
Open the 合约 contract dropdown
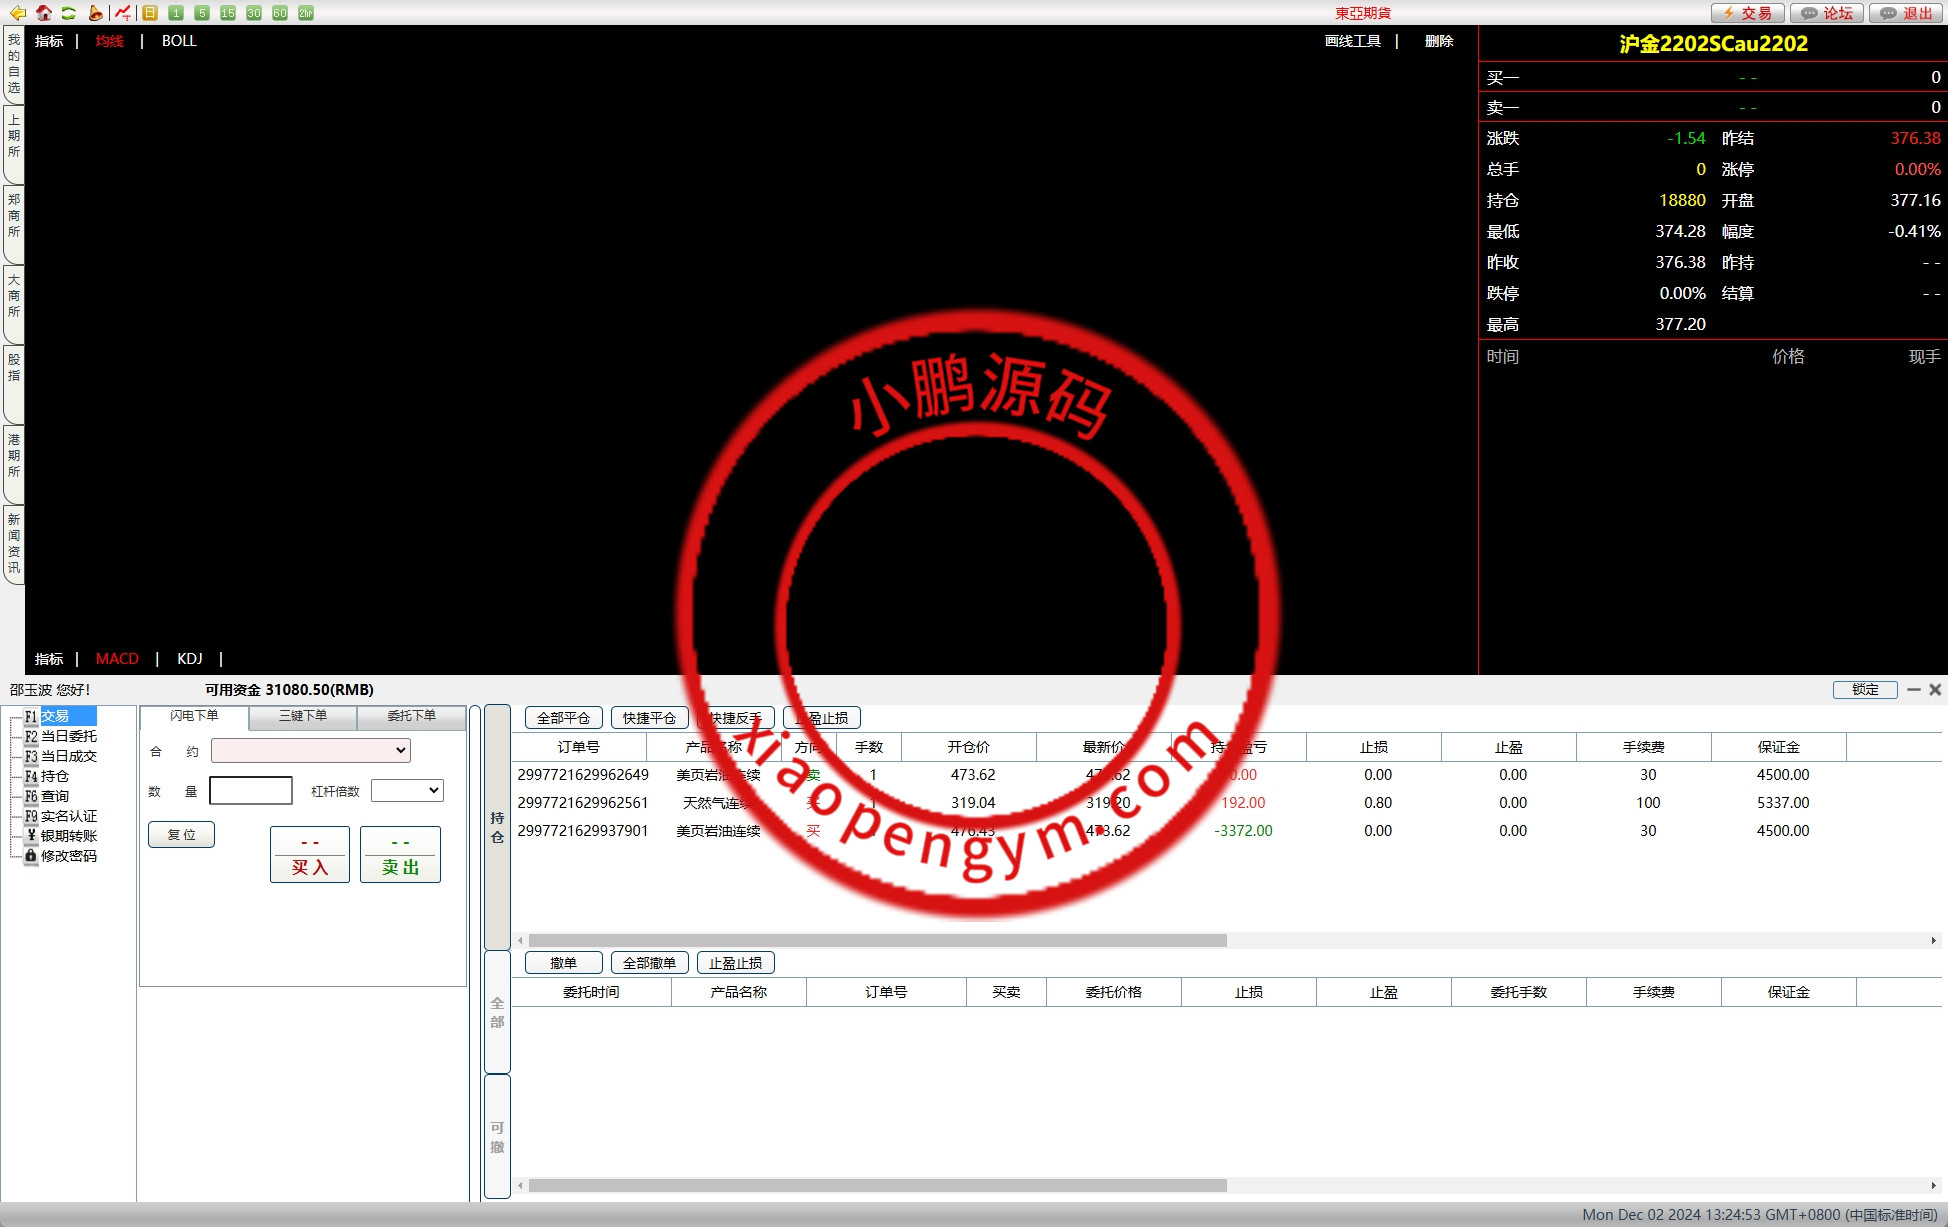(x=311, y=750)
